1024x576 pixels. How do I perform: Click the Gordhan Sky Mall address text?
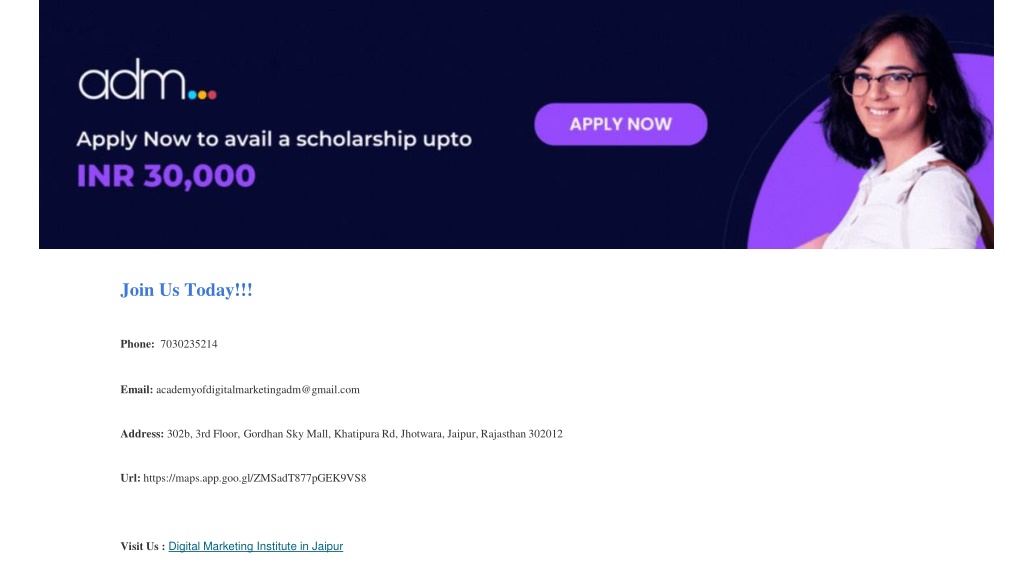click(x=364, y=434)
